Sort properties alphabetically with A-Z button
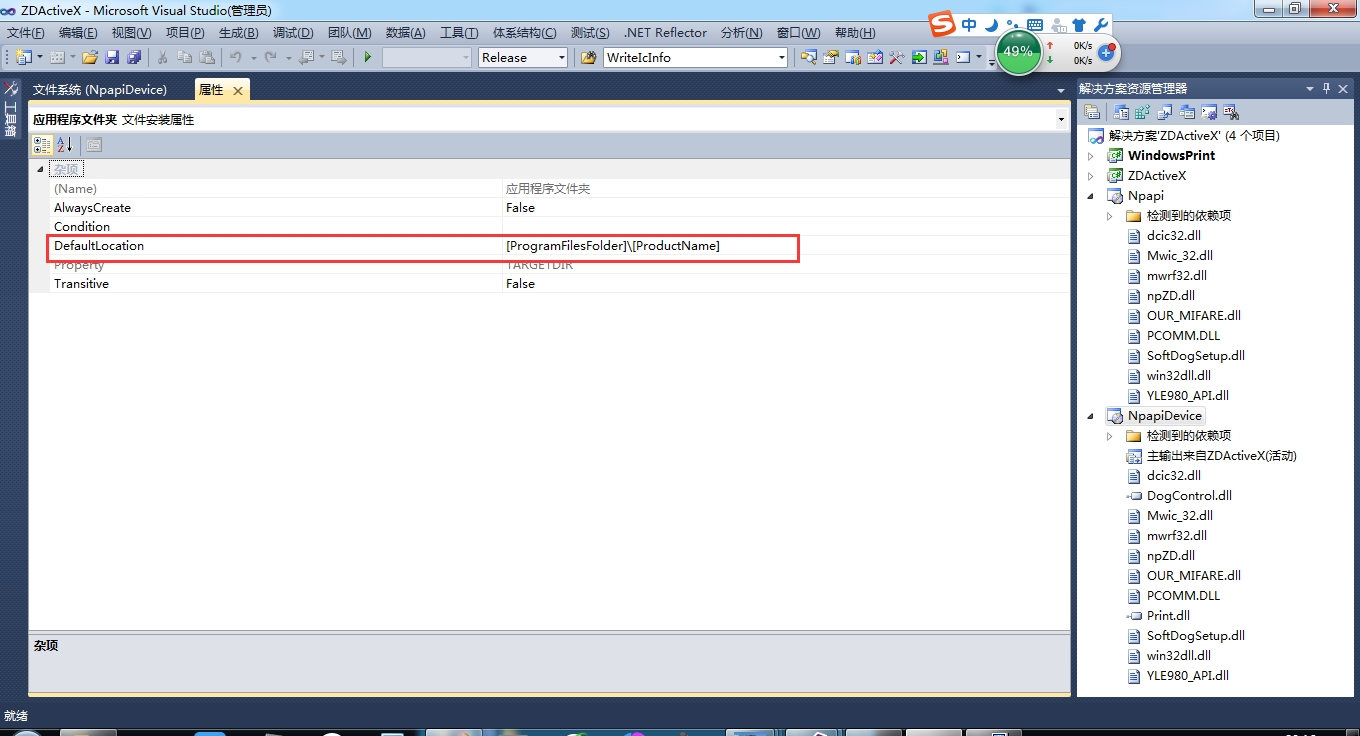 click(x=64, y=145)
